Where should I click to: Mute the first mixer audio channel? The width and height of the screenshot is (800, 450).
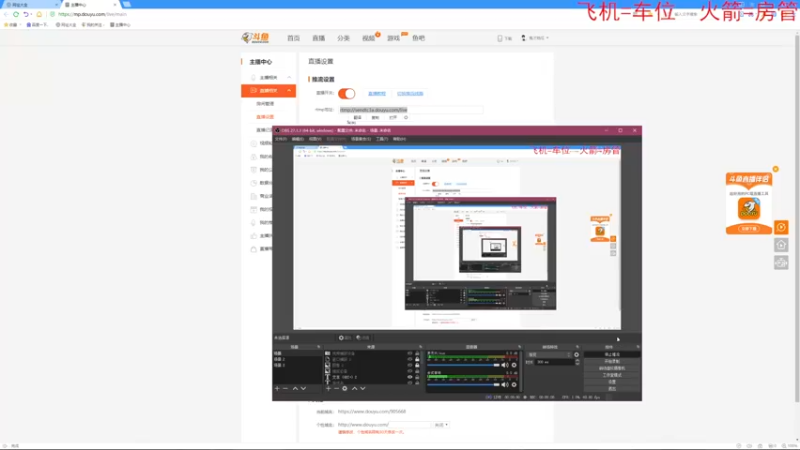click(x=505, y=365)
